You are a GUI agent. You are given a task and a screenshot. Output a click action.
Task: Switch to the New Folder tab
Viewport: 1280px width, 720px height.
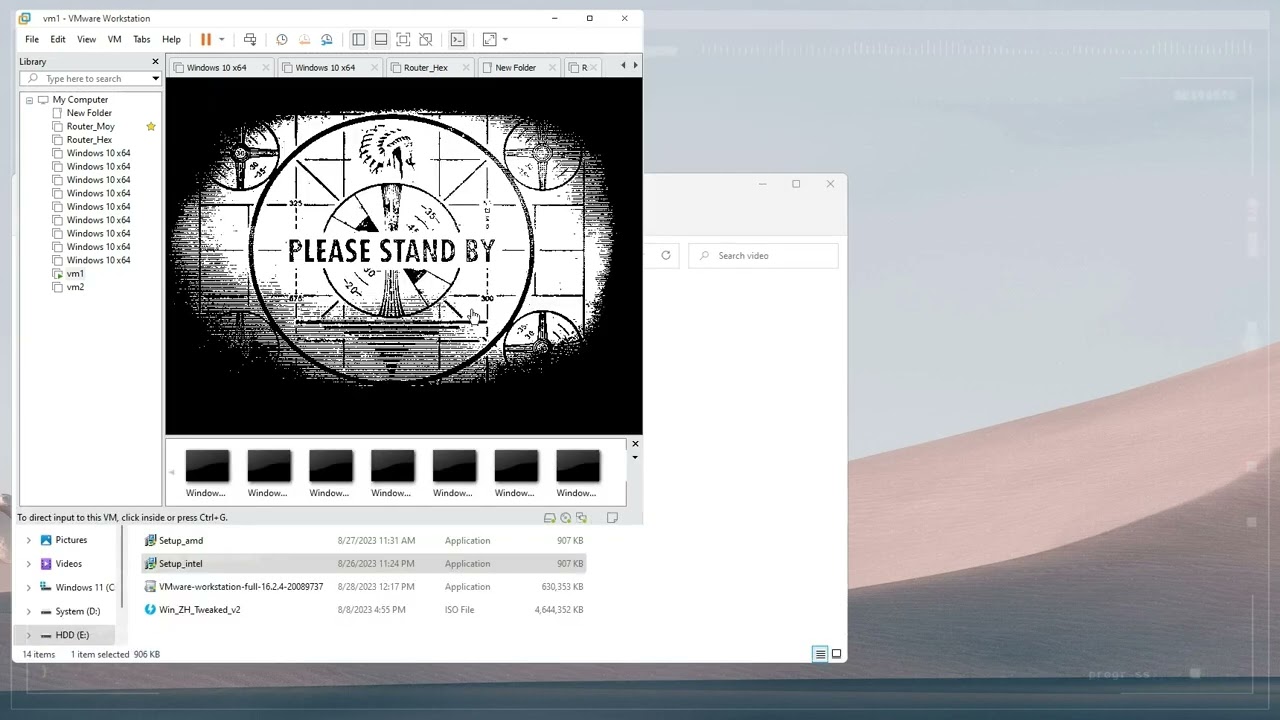(x=516, y=67)
